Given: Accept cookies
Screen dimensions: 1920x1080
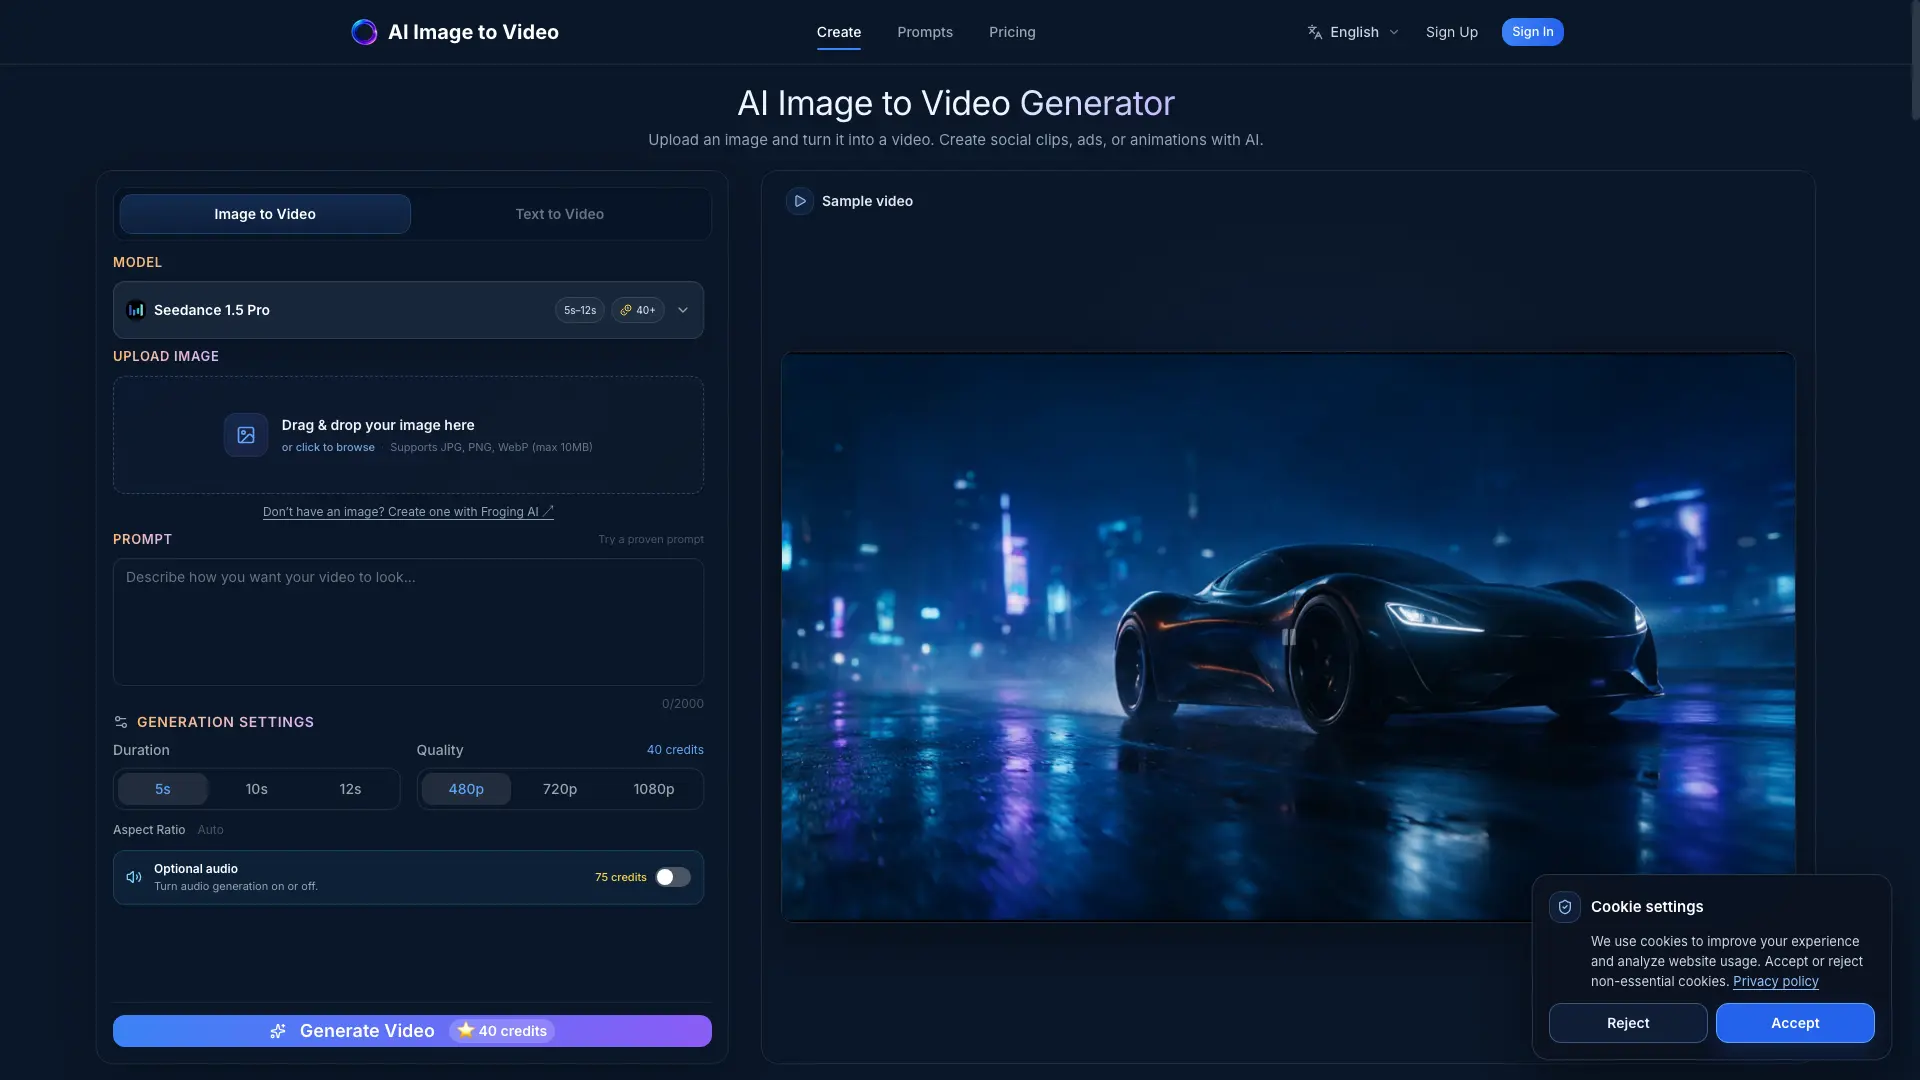Looking at the screenshot, I should point(1795,1023).
